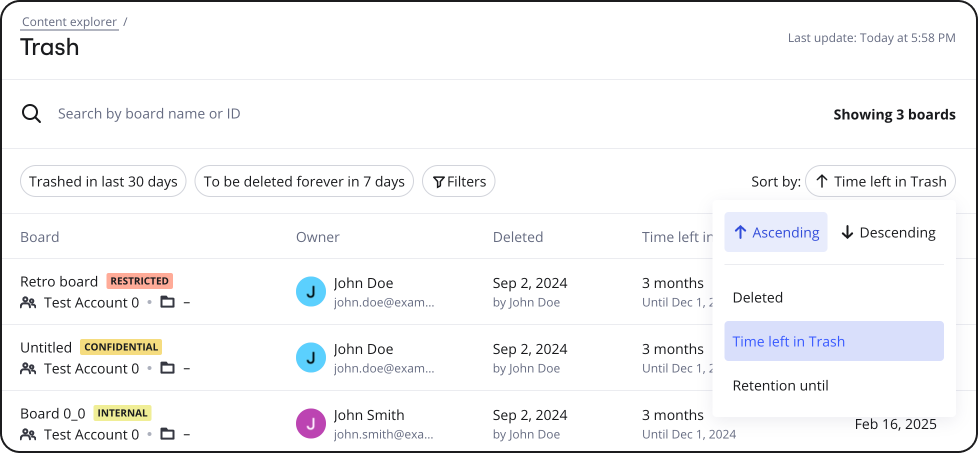Open the Filters panel
Image resolution: width=978 pixels, height=453 pixels.
[x=459, y=182]
